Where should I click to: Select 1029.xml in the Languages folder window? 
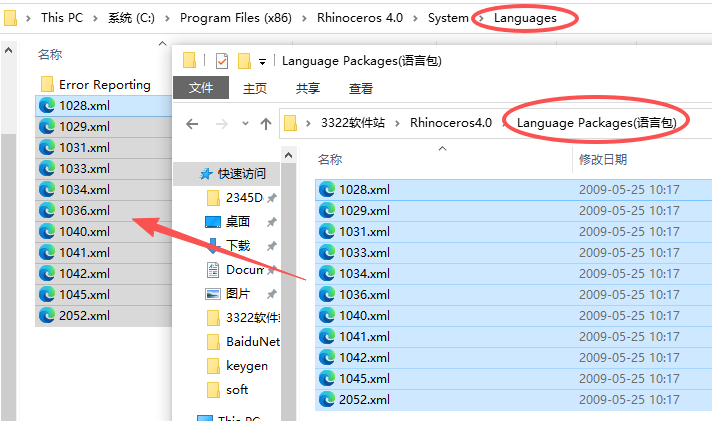(104, 126)
